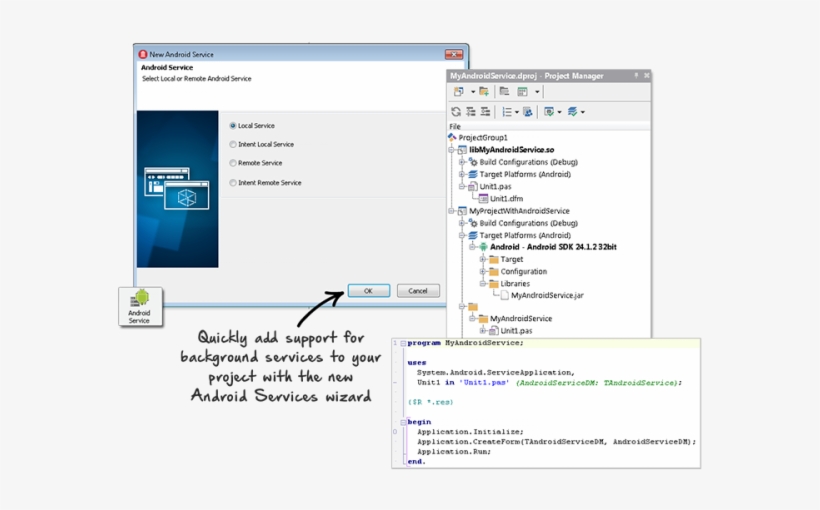Click the Android Service gallery icon
Image resolution: width=820 pixels, height=510 pixels.
[140, 306]
